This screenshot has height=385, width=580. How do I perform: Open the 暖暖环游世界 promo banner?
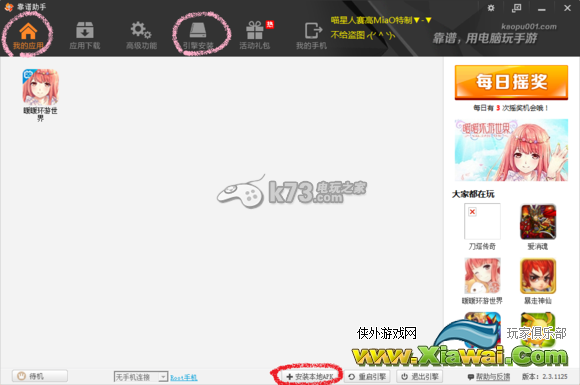(511, 150)
